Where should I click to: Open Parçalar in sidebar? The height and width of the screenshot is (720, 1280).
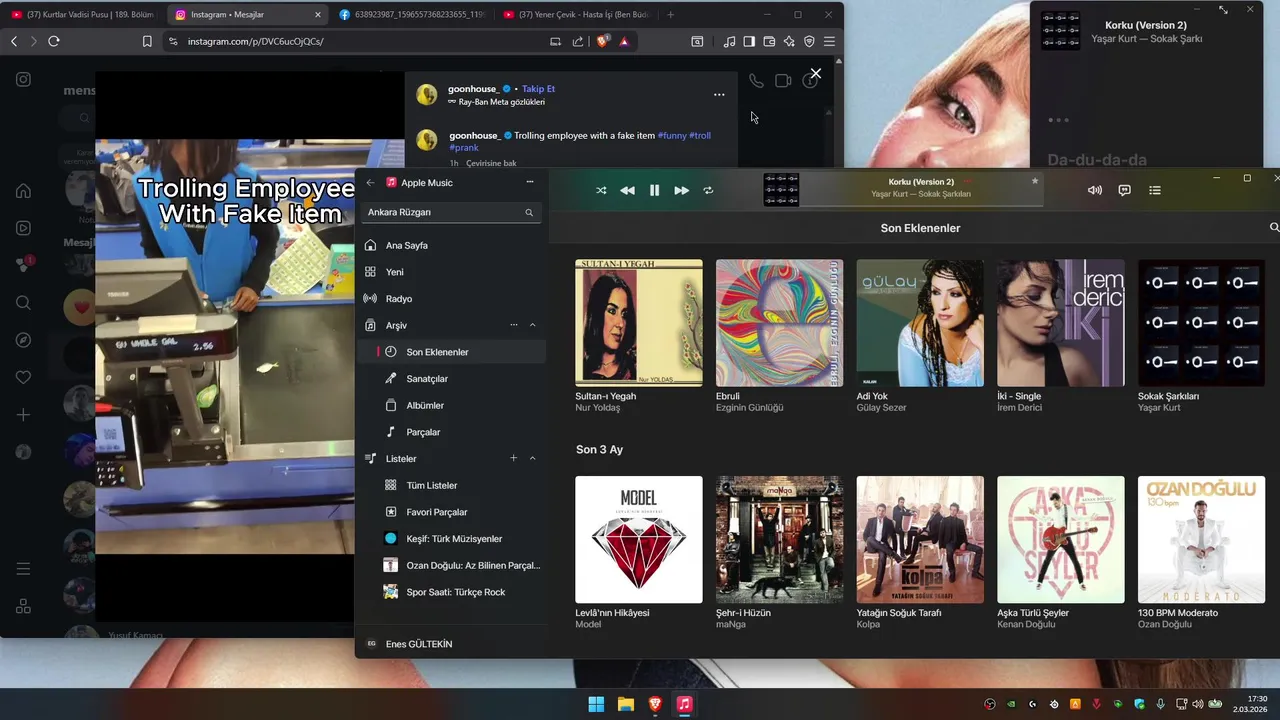click(451, 432)
